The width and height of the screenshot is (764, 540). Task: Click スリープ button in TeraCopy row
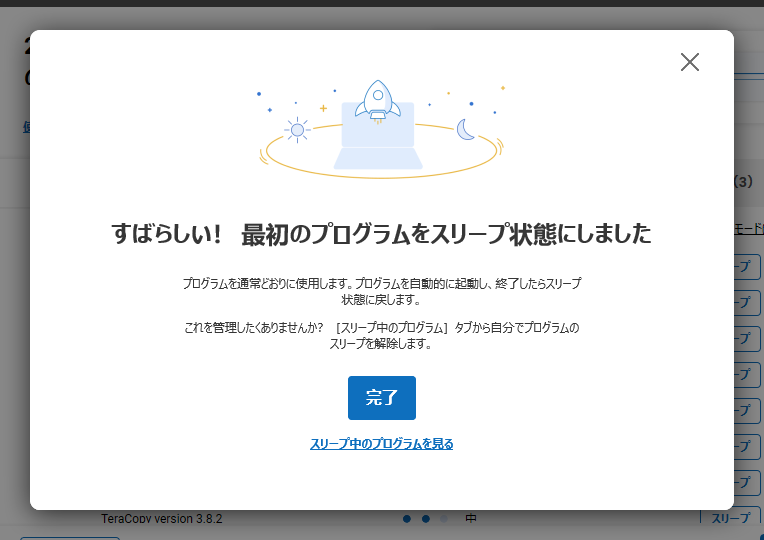point(730,519)
